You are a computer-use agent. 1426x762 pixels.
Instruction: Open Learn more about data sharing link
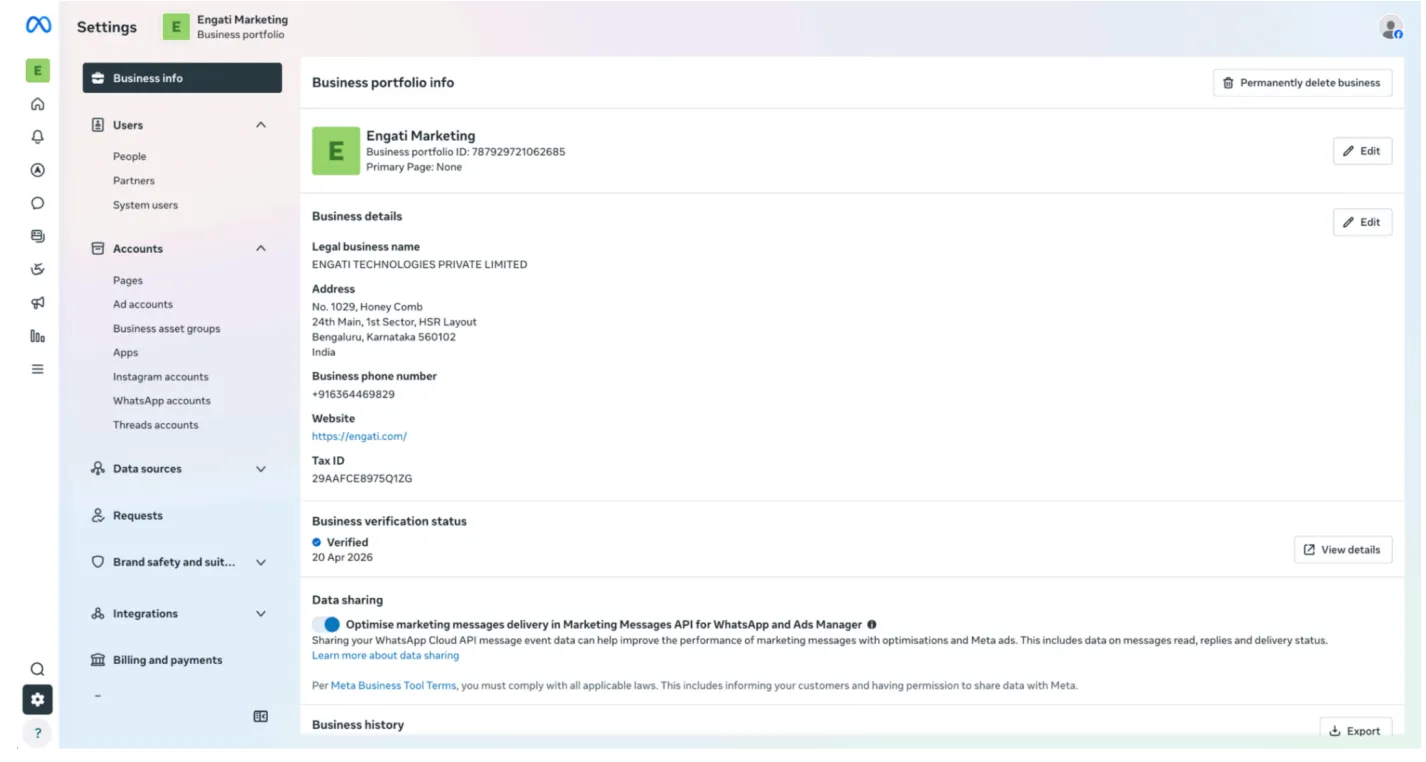tap(385, 656)
